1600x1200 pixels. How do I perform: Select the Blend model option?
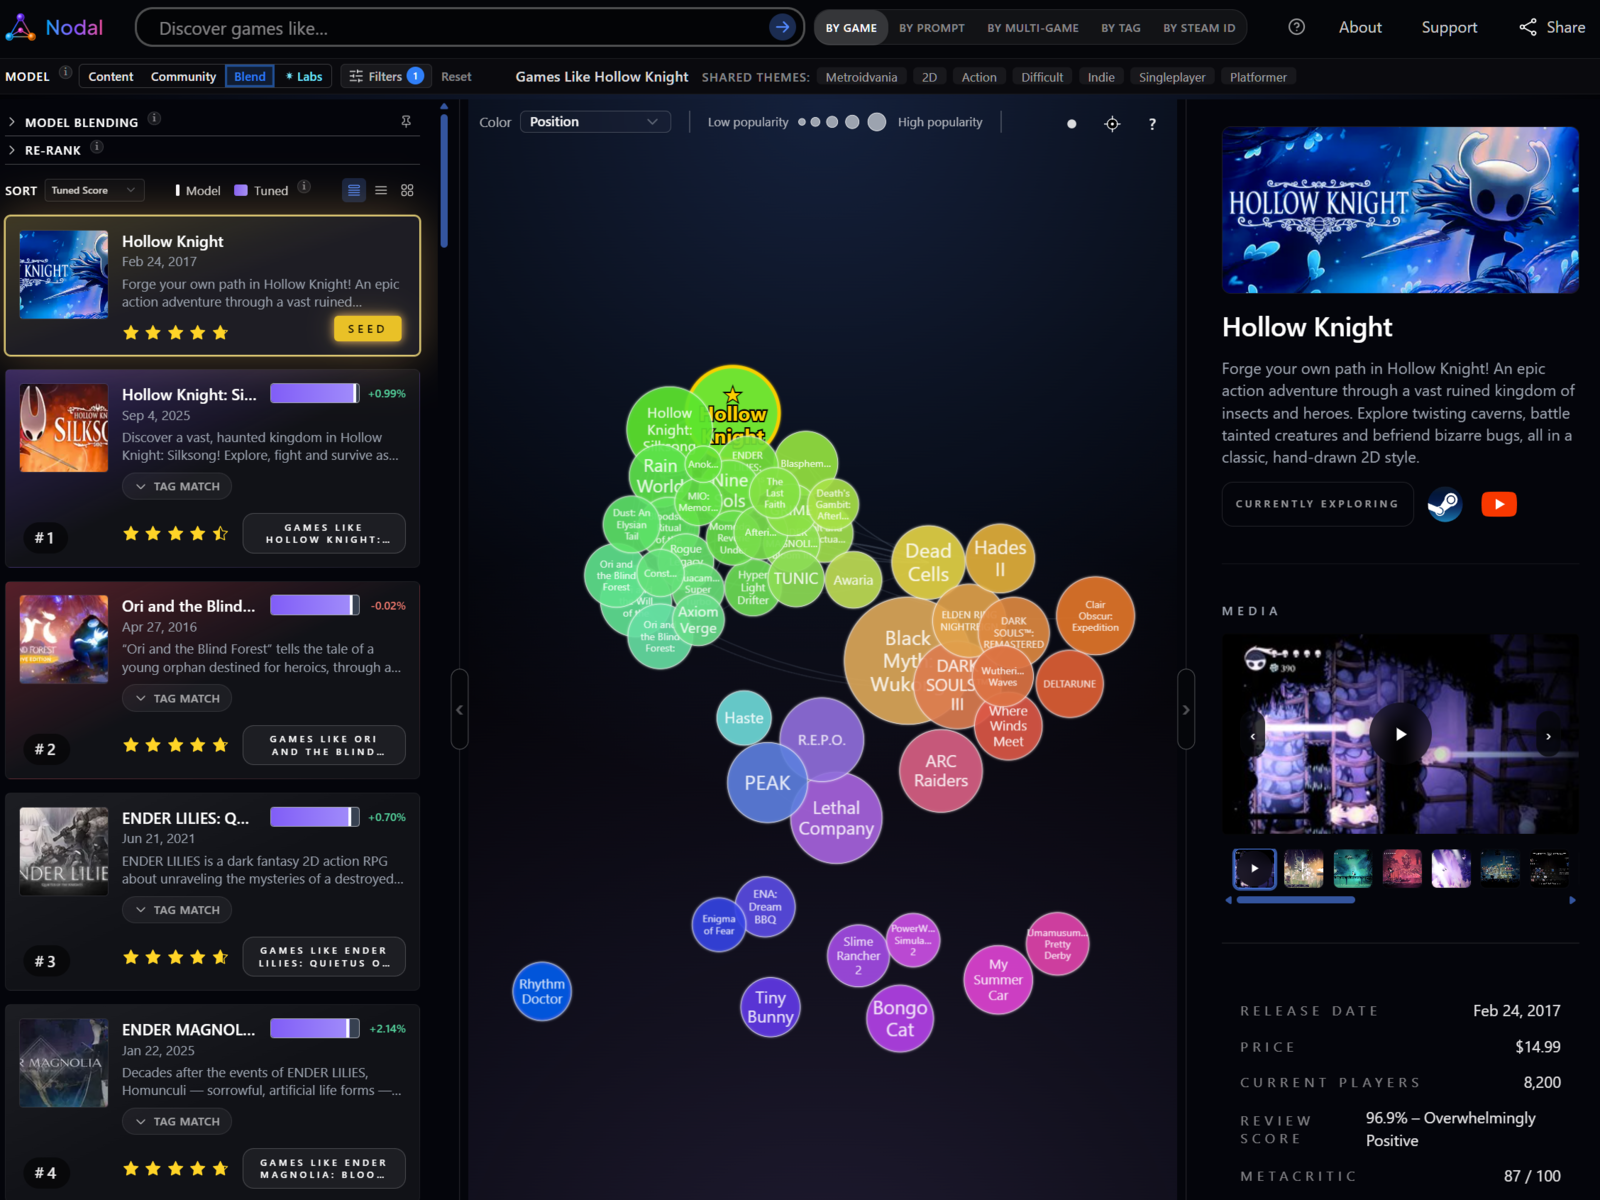pos(250,77)
